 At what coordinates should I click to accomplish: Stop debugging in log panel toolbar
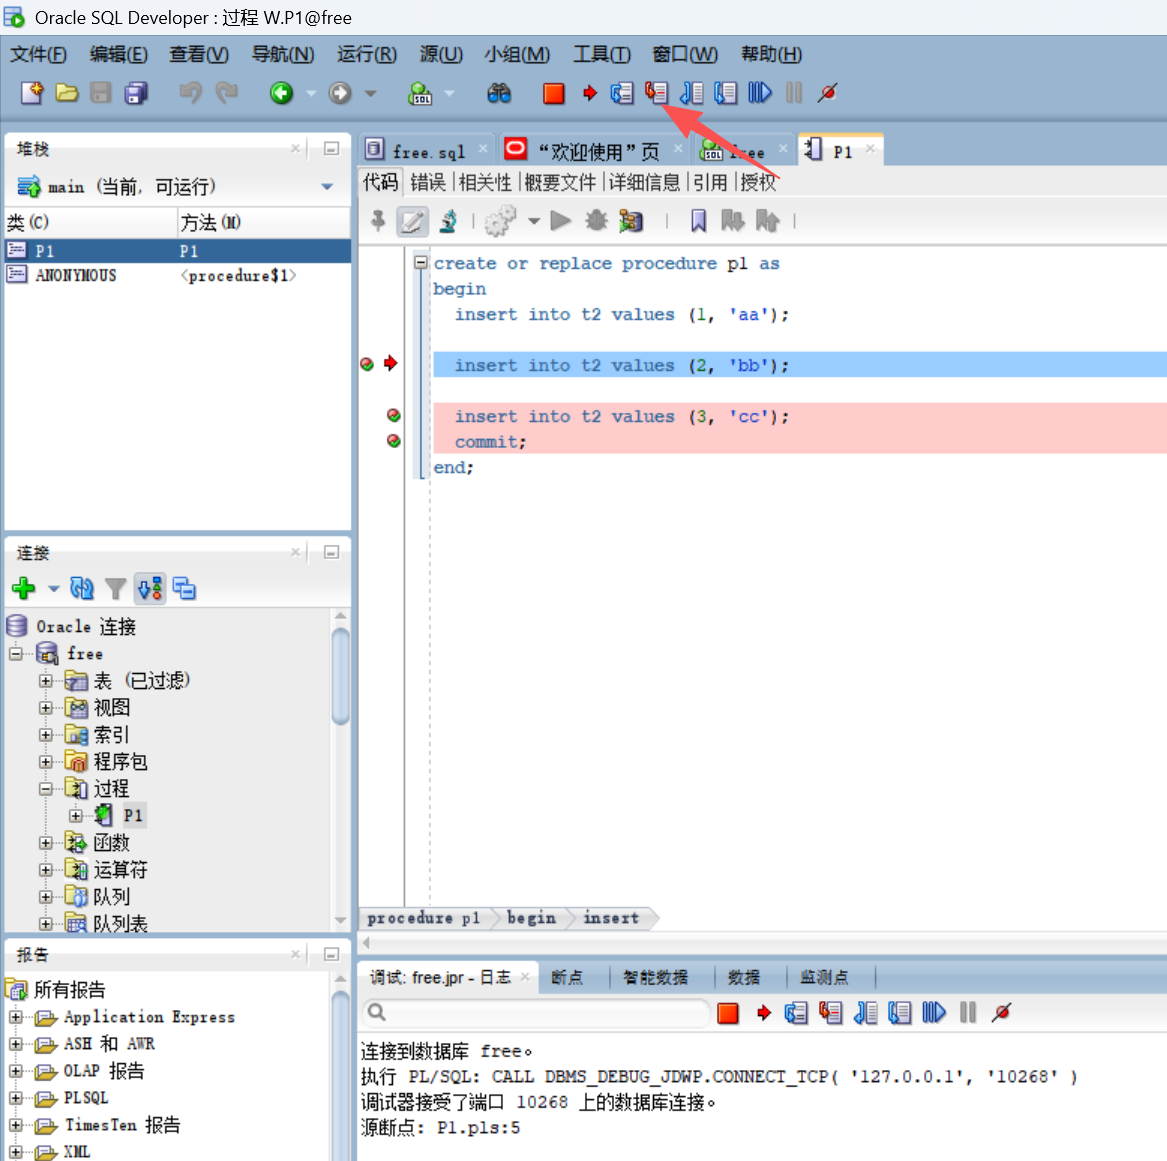click(728, 1013)
